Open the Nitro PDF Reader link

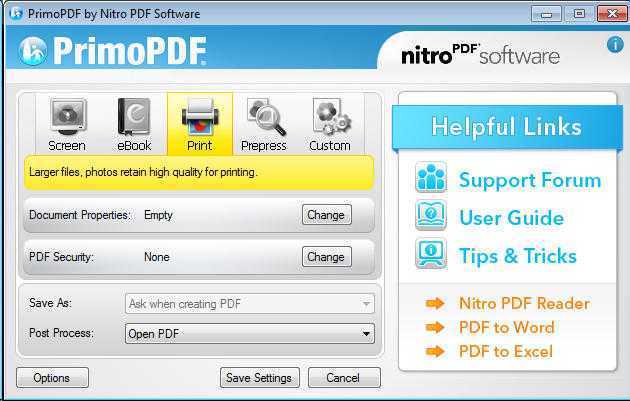click(524, 303)
